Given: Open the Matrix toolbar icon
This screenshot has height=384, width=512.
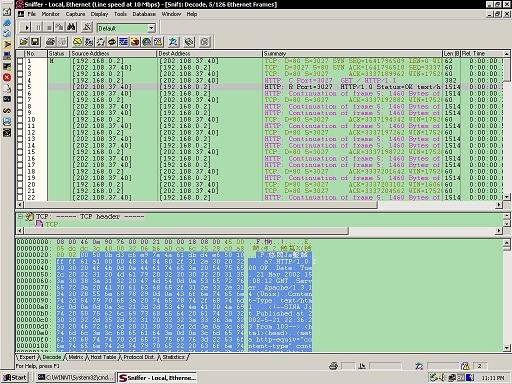Looking at the screenshot, I should click(101, 42).
